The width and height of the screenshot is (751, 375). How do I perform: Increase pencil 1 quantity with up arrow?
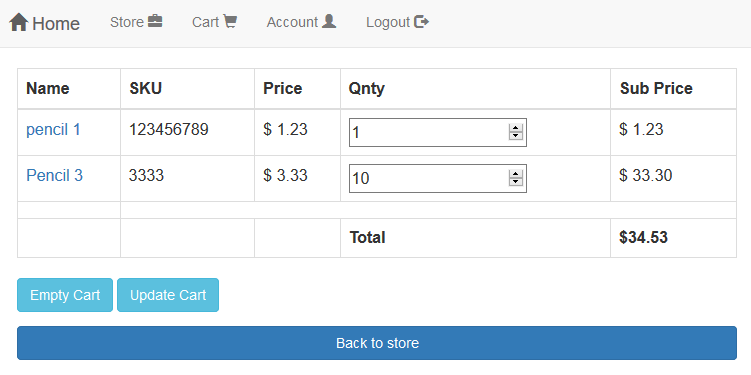point(515,128)
